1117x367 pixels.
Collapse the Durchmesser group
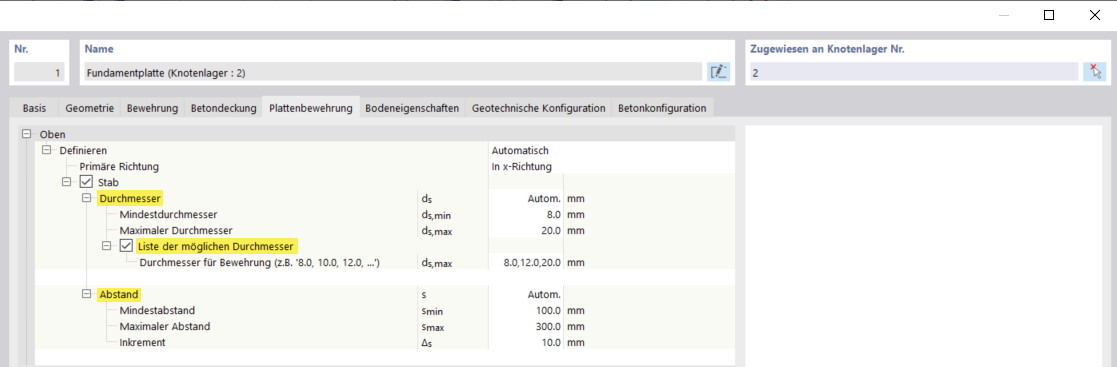click(x=87, y=198)
